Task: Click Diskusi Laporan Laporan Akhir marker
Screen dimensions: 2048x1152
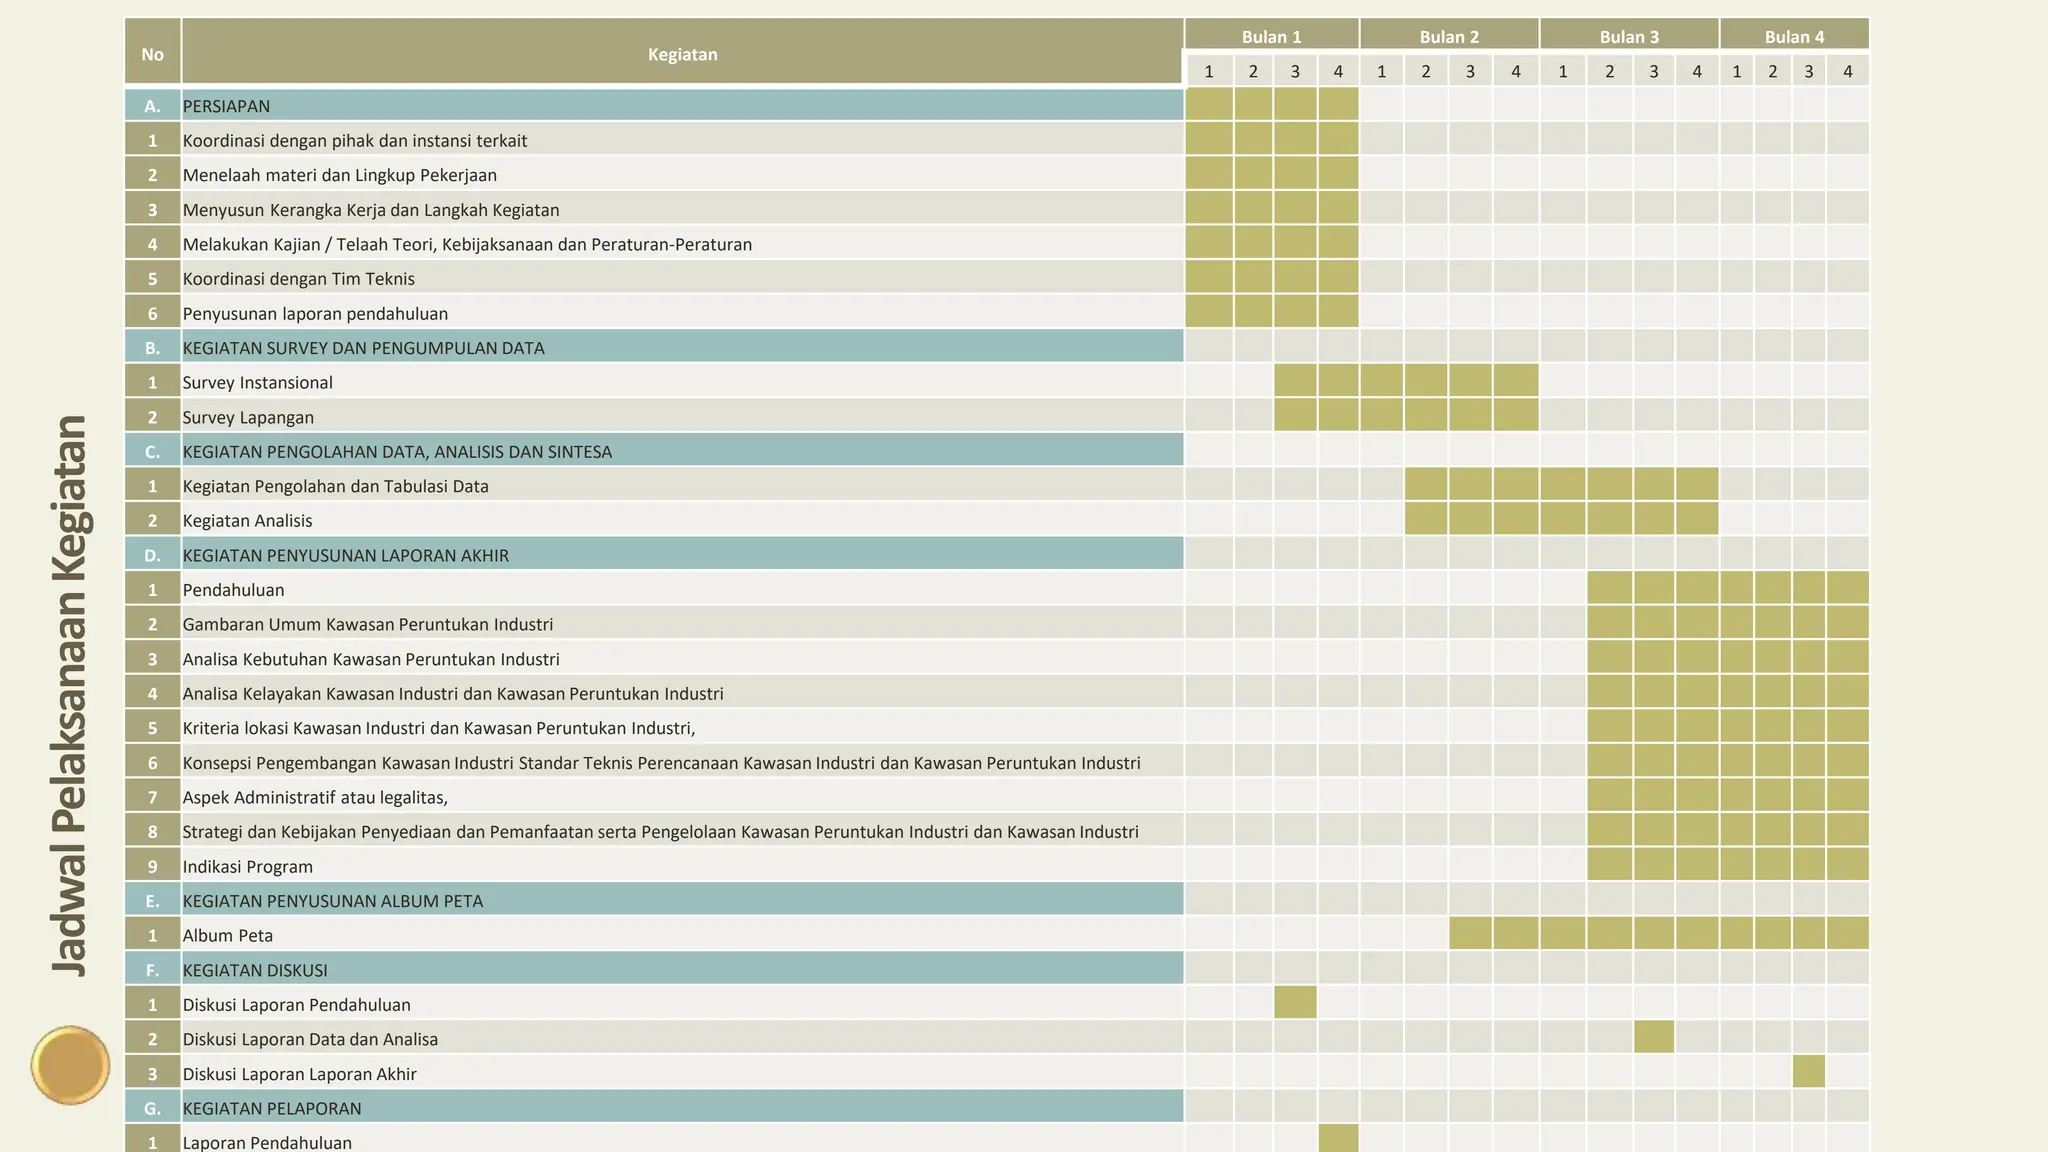Action: click(1808, 1072)
